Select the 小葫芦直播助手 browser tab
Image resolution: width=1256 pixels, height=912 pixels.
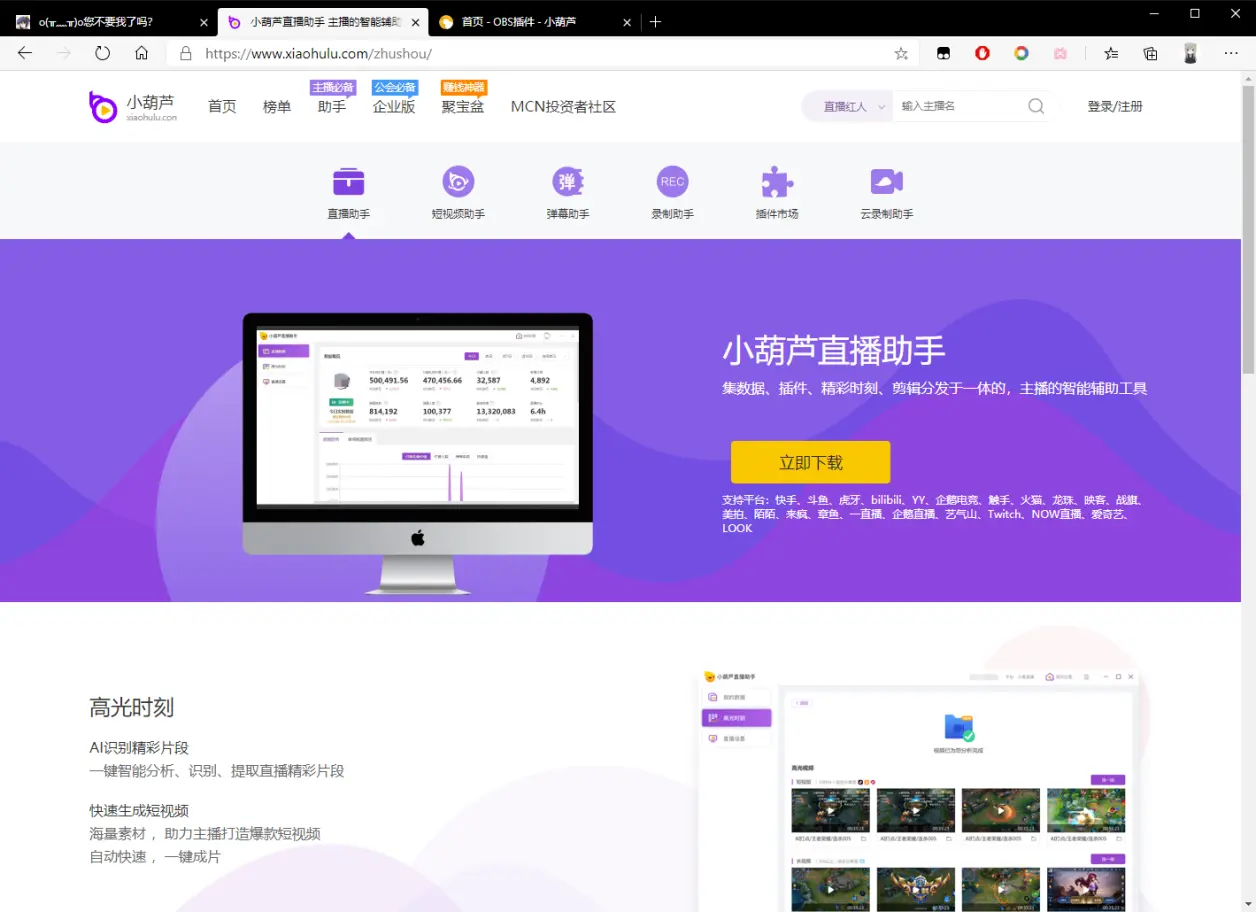[323, 21]
